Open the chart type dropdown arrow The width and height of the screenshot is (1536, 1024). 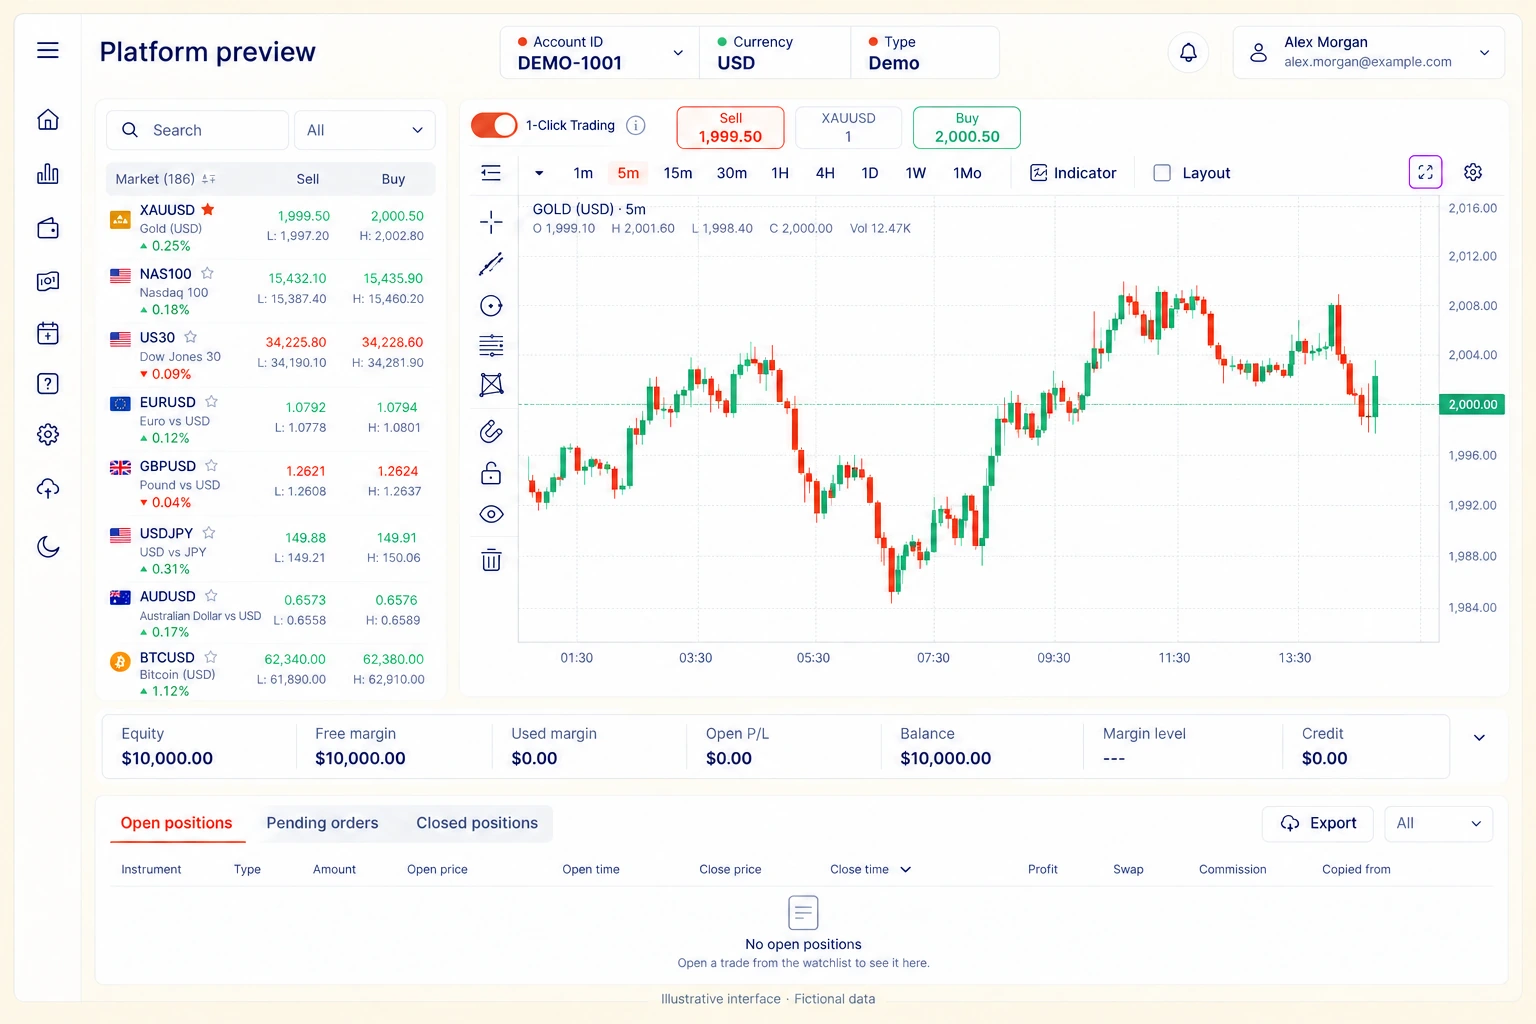pos(539,173)
